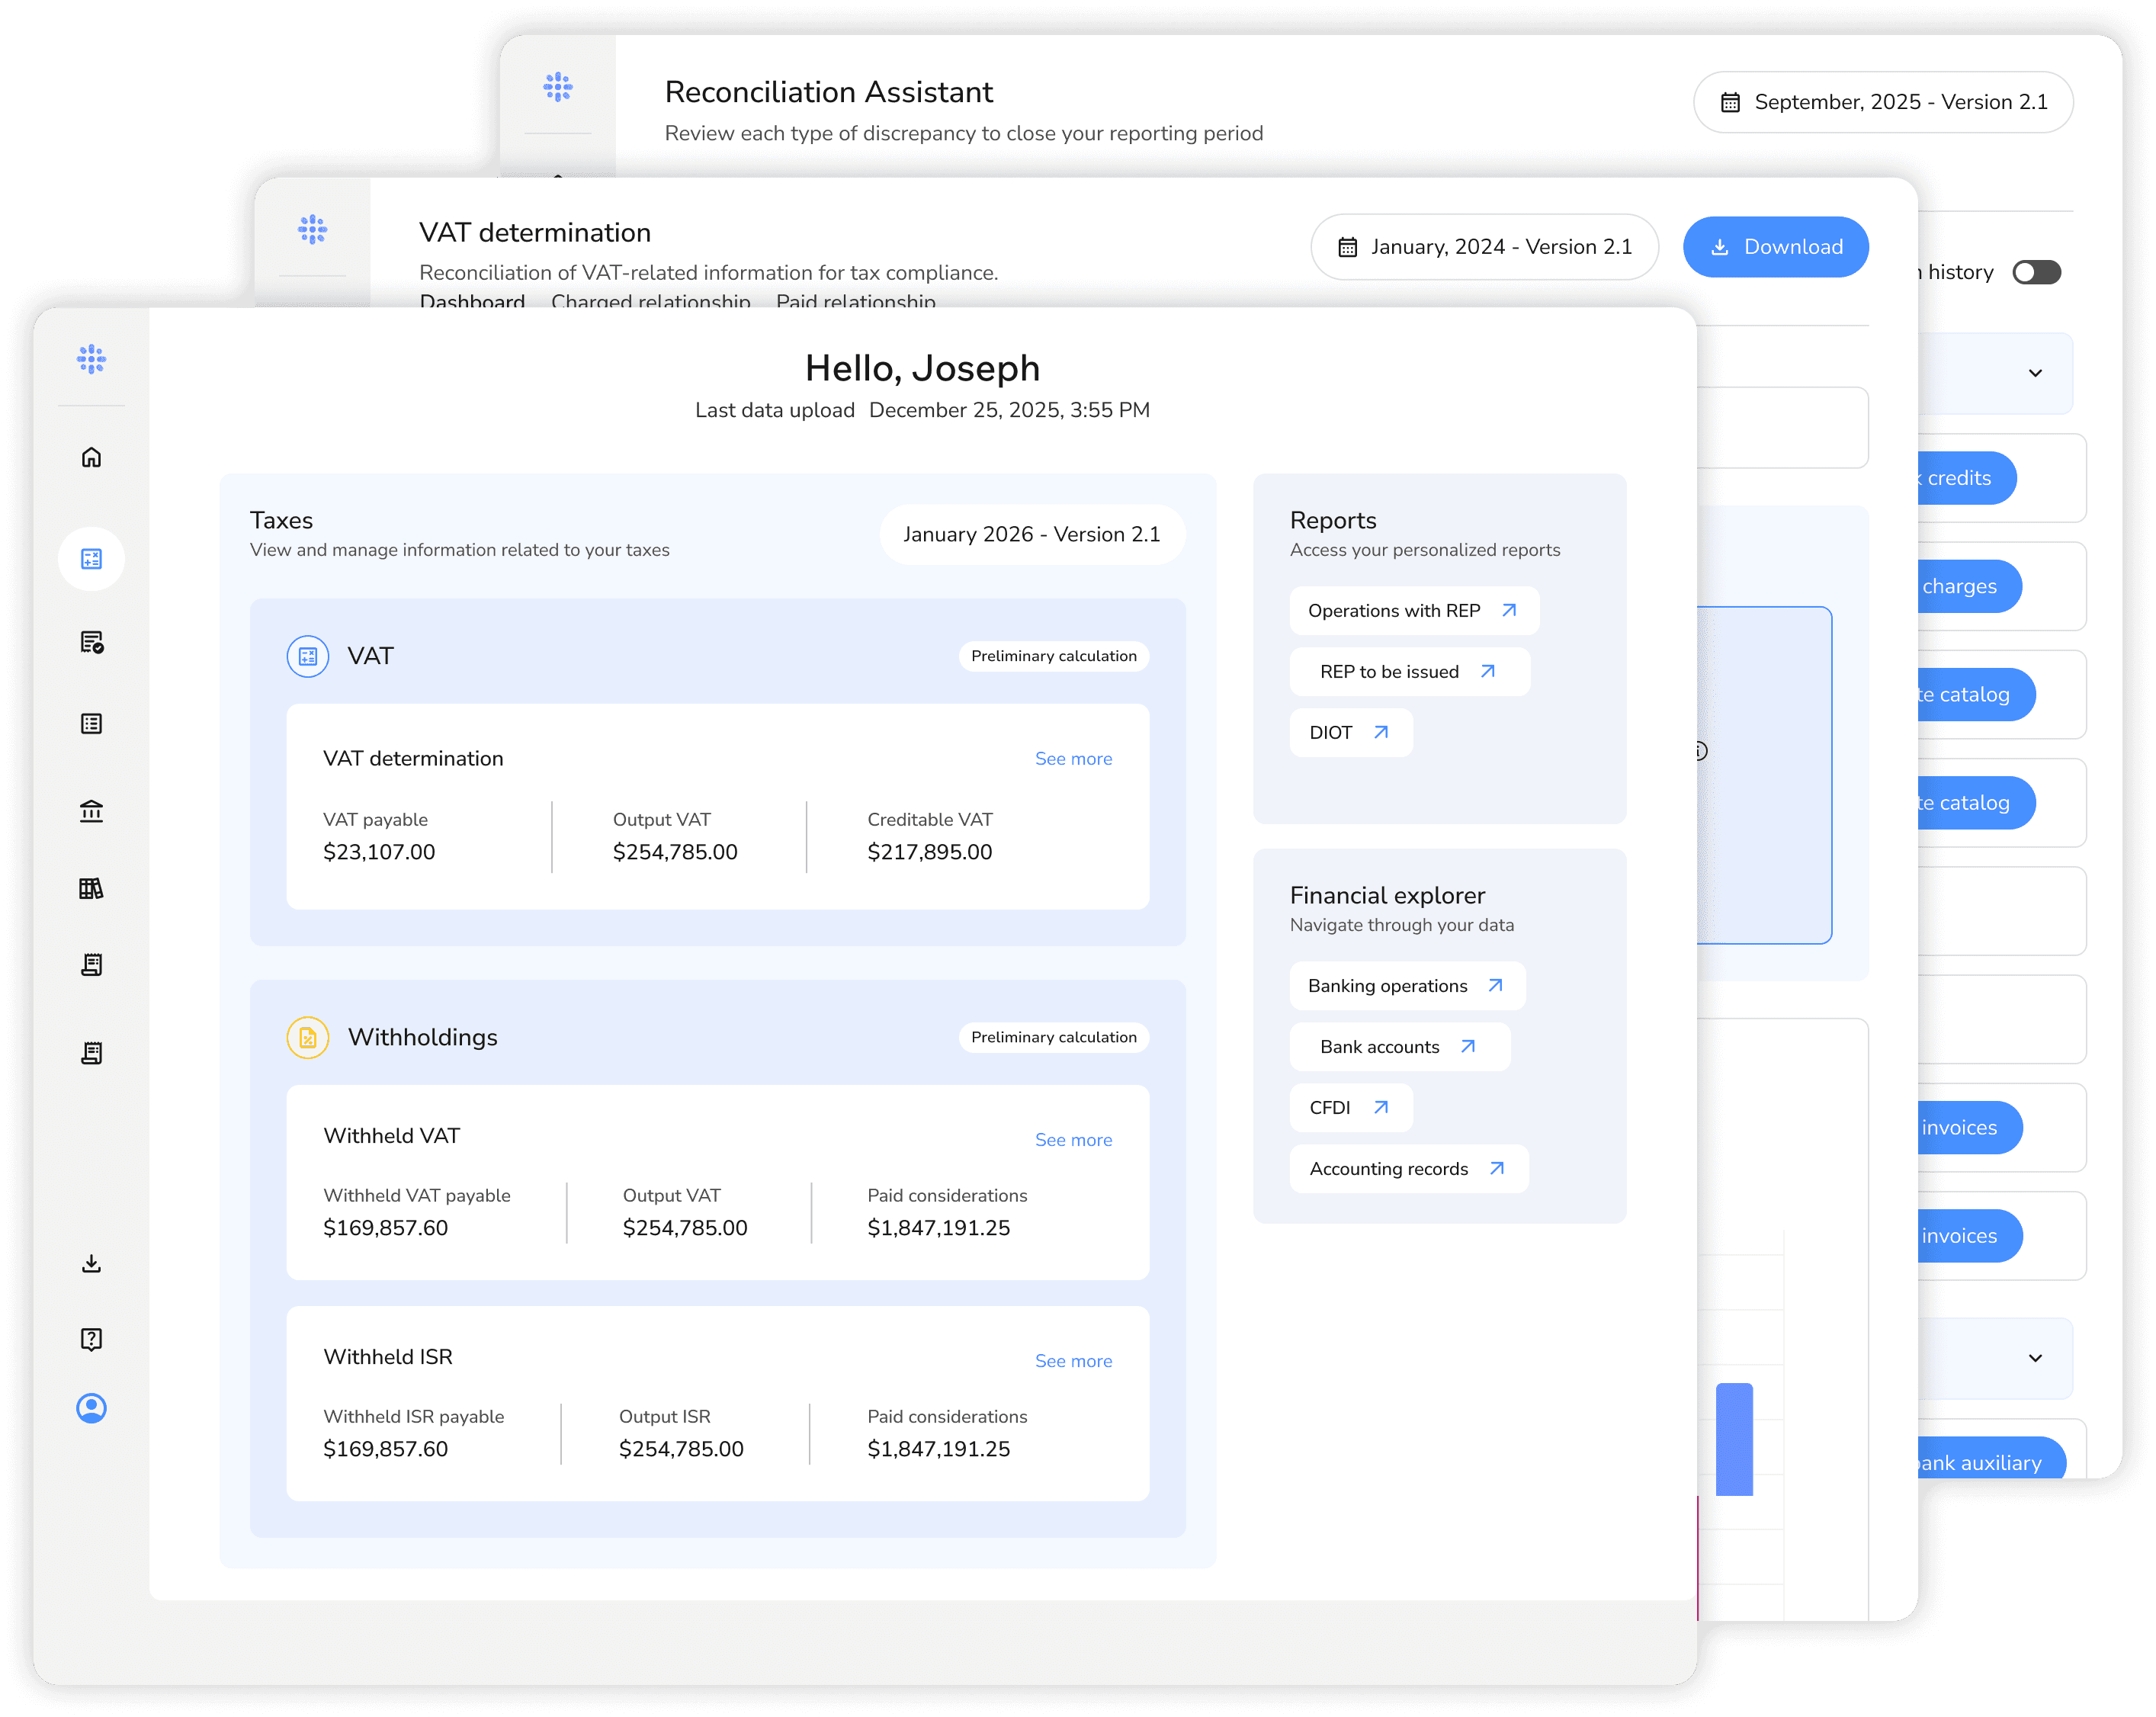Open the bank building sidebar icon

pyautogui.click(x=91, y=810)
